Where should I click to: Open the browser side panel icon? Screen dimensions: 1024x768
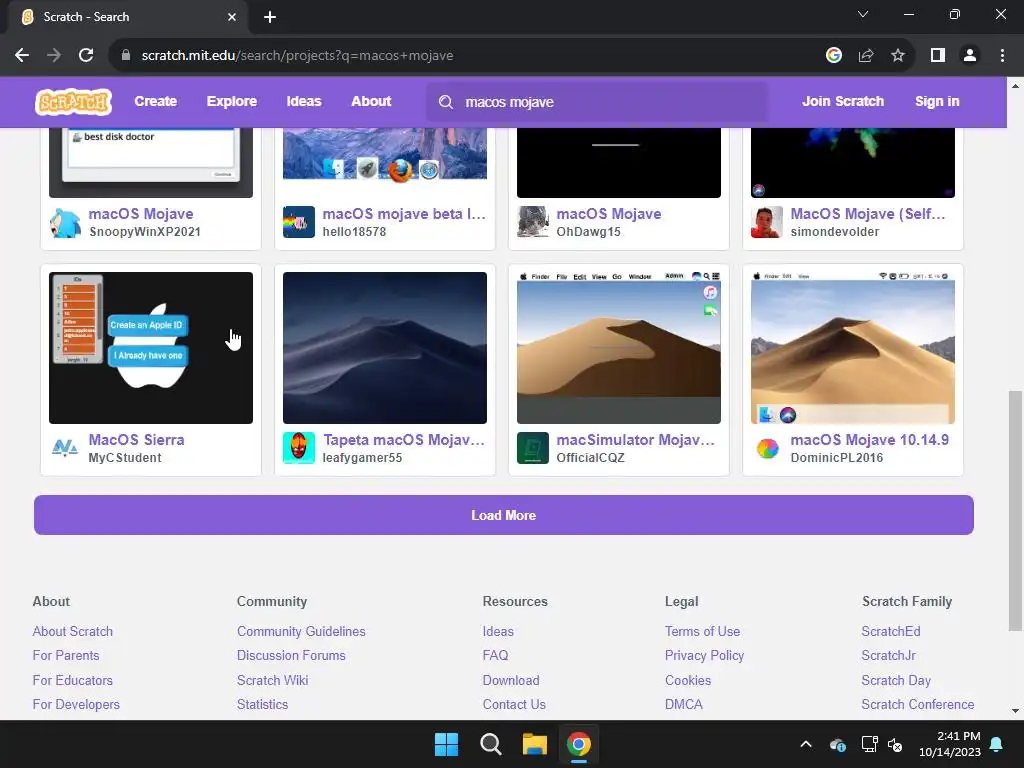pos(938,56)
